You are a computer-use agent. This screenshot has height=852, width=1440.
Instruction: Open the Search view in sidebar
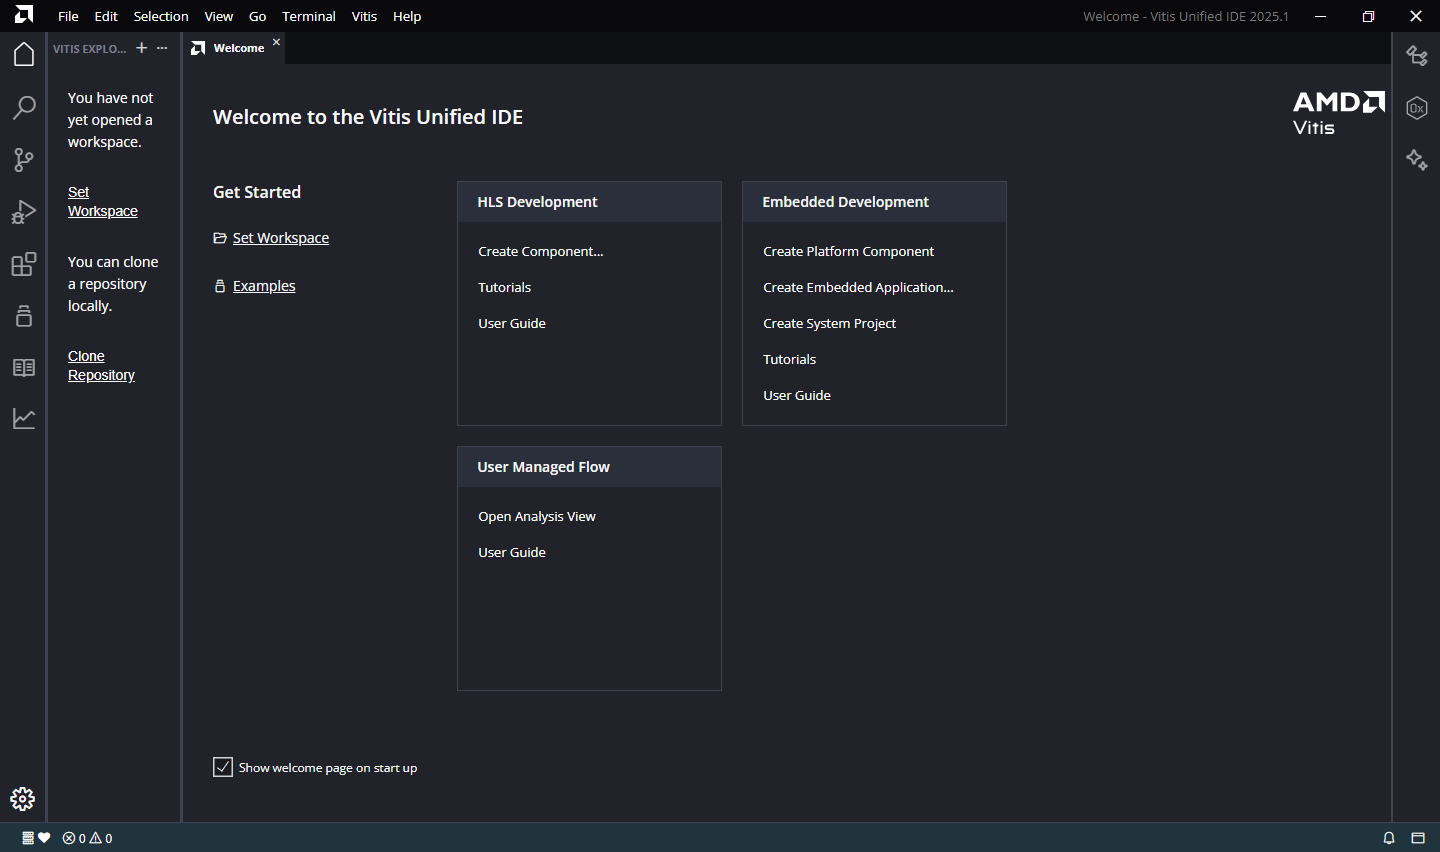[x=24, y=107]
